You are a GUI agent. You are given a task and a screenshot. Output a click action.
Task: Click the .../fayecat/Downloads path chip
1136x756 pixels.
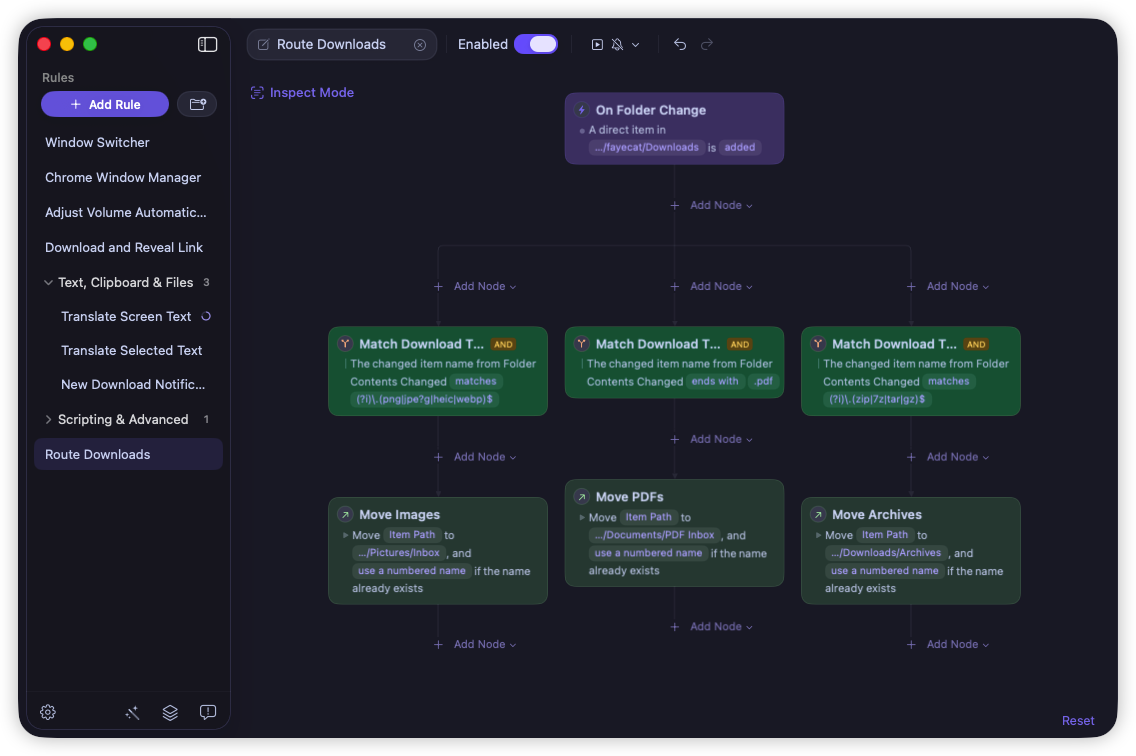[x=646, y=147]
